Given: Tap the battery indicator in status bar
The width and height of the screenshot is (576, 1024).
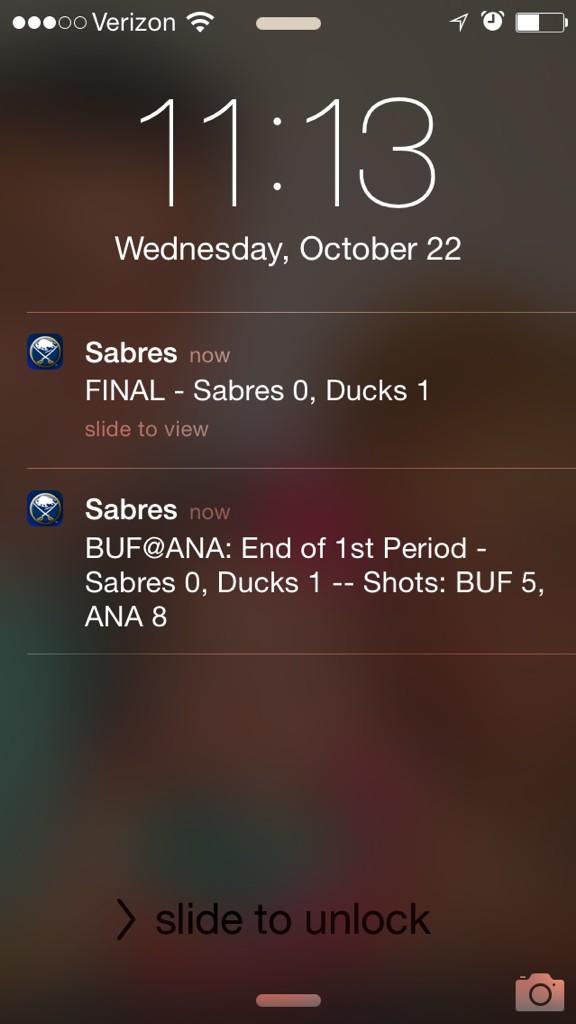Looking at the screenshot, I should point(541,23).
